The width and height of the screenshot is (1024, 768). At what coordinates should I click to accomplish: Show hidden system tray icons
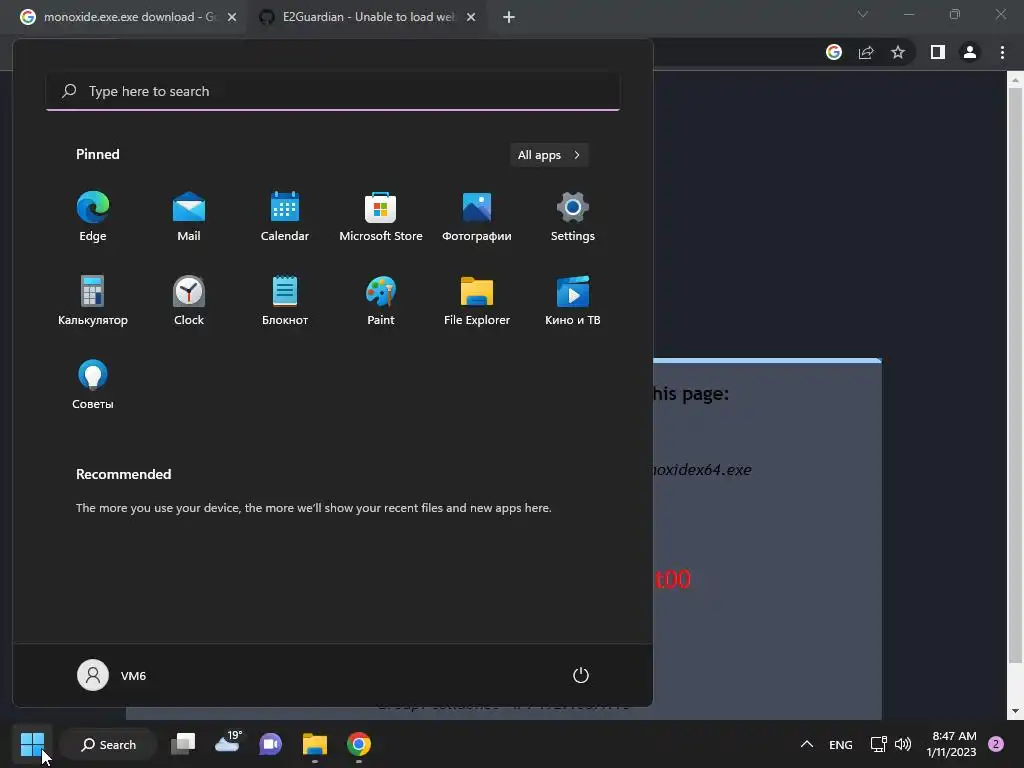pyautogui.click(x=807, y=744)
